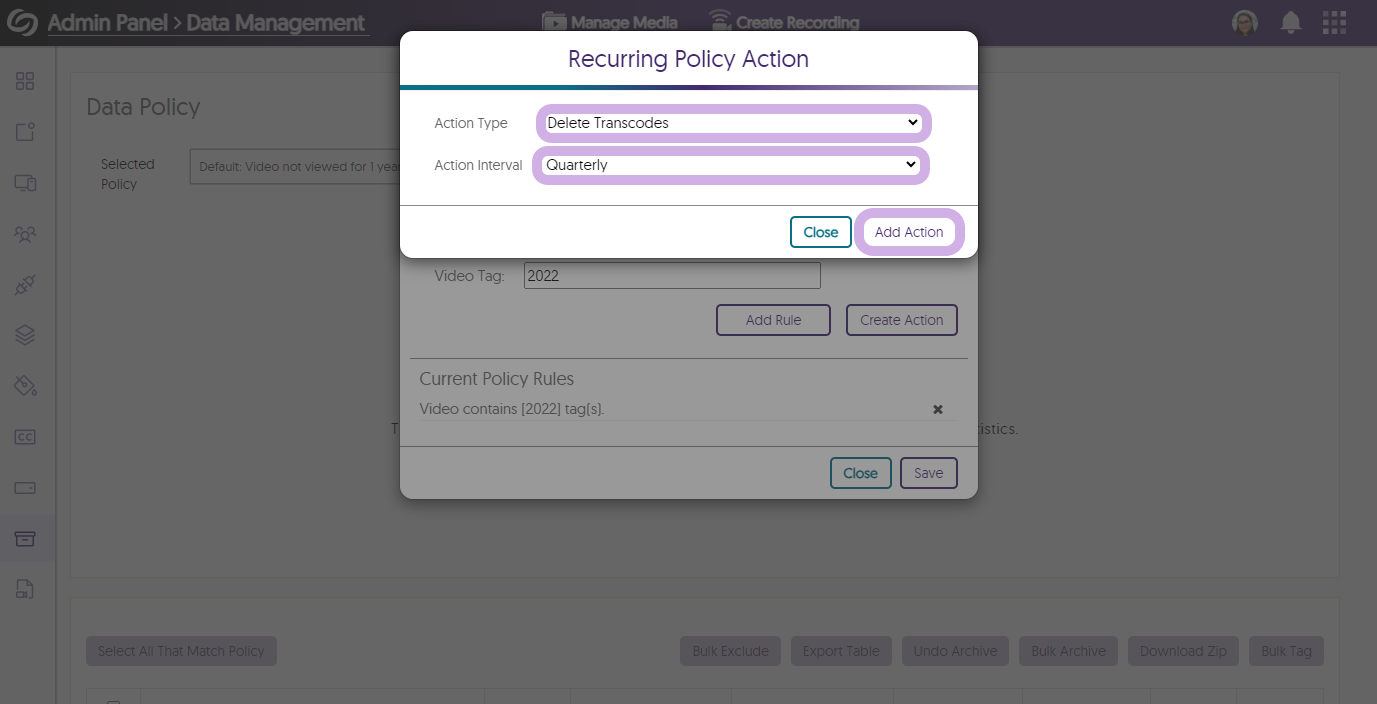The height and width of the screenshot is (704, 1377).
Task: Open the Action Type dropdown
Action: pos(732,123)
